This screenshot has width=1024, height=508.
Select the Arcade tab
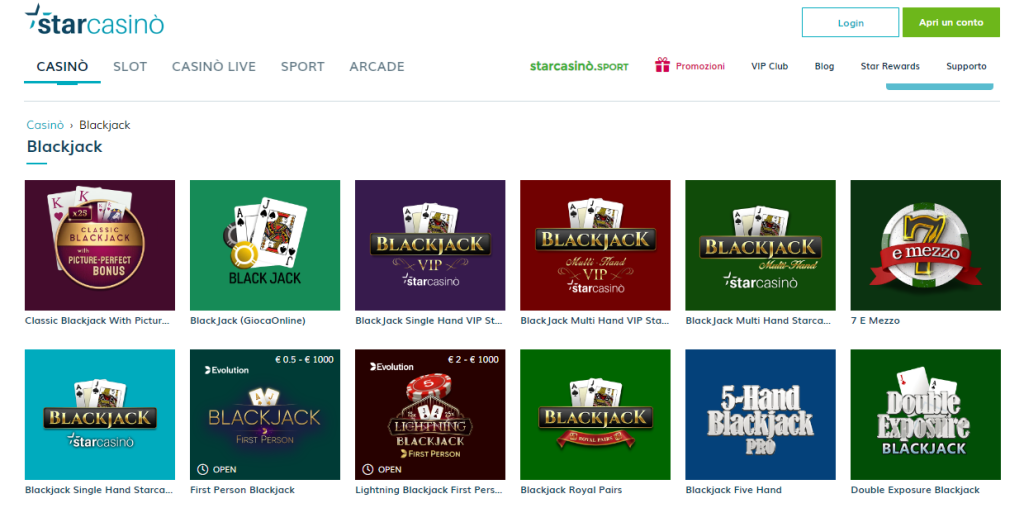377,66
